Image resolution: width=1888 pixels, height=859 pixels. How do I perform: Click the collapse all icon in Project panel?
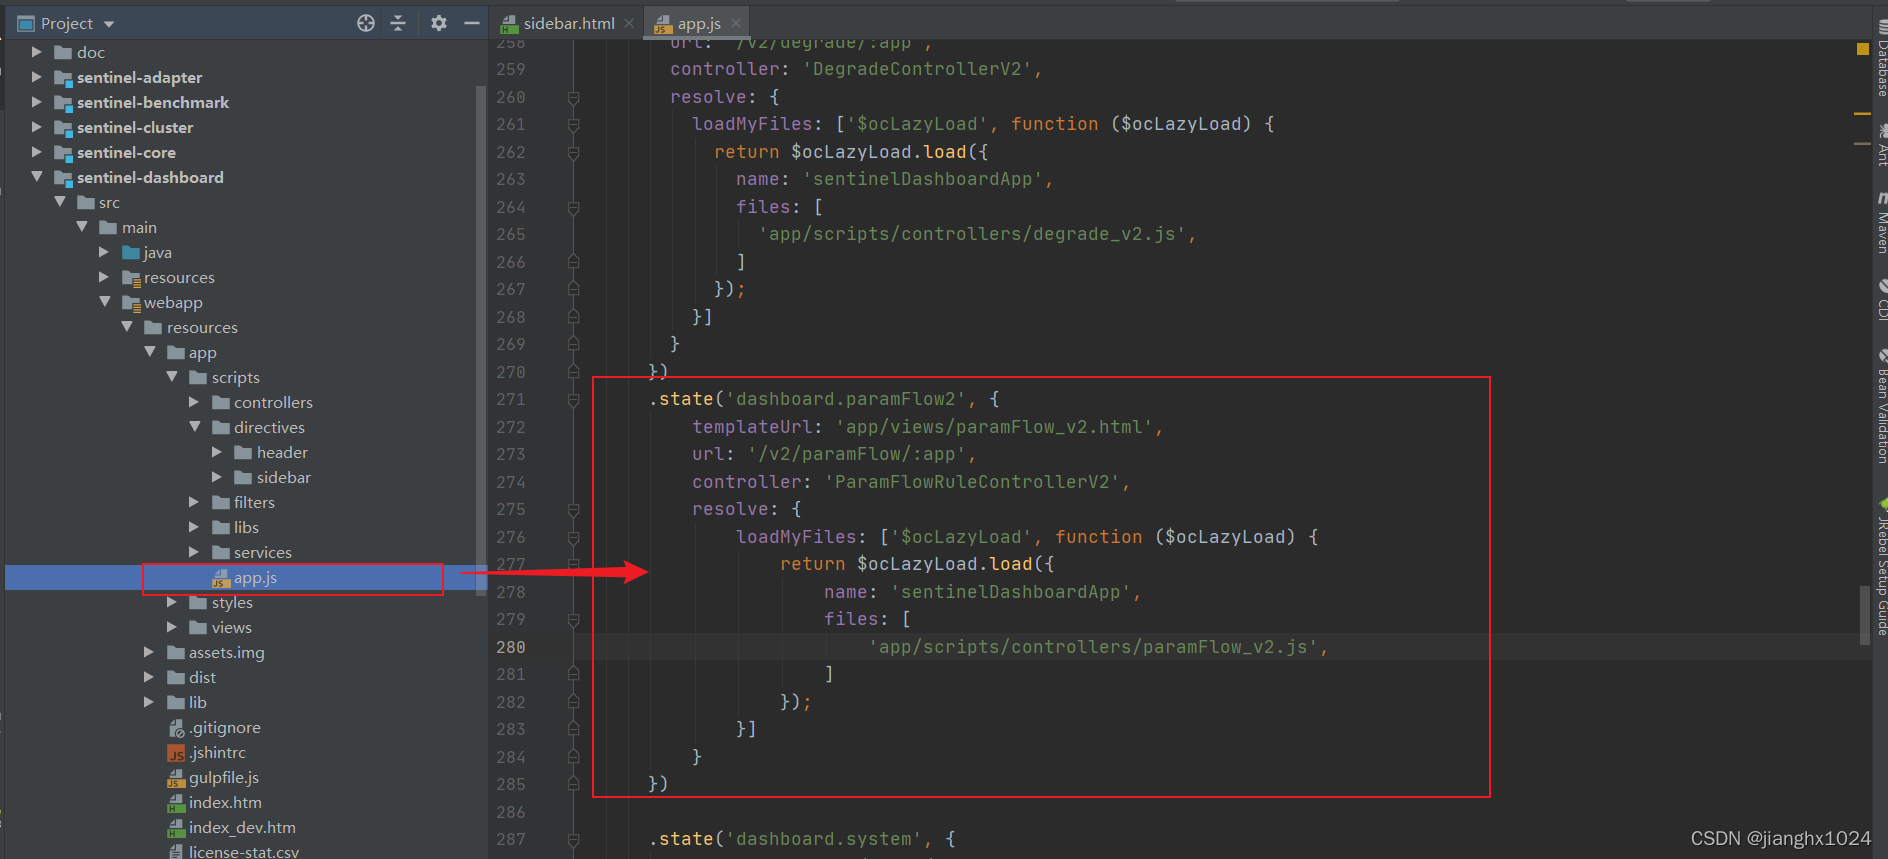click(x=398, y=23)
